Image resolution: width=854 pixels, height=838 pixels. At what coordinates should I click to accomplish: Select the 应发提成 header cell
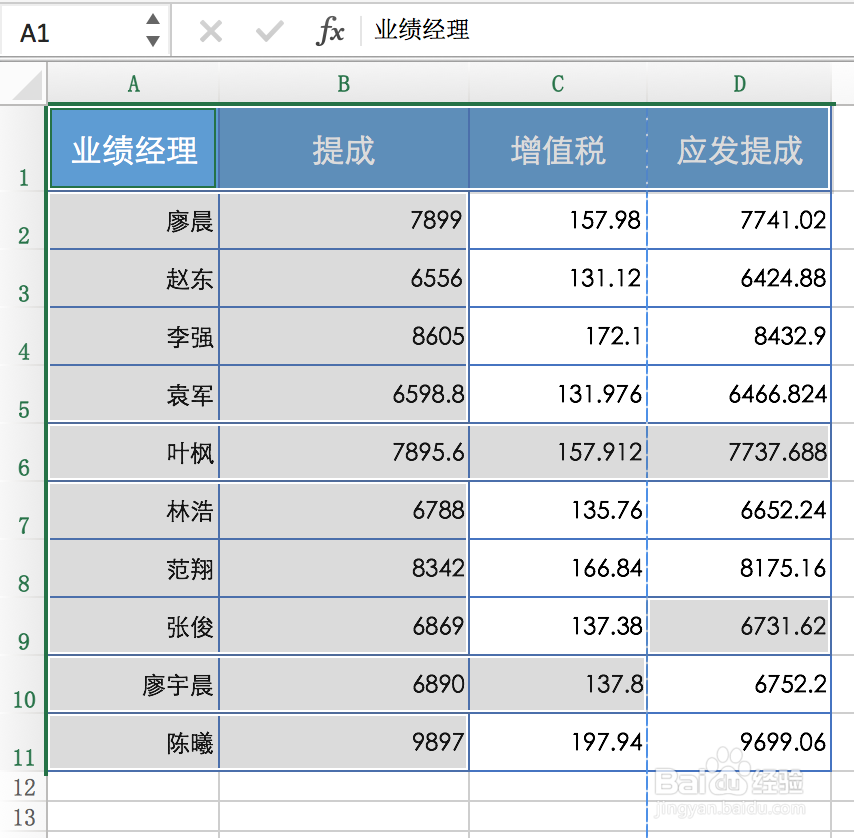pos(739,146)
